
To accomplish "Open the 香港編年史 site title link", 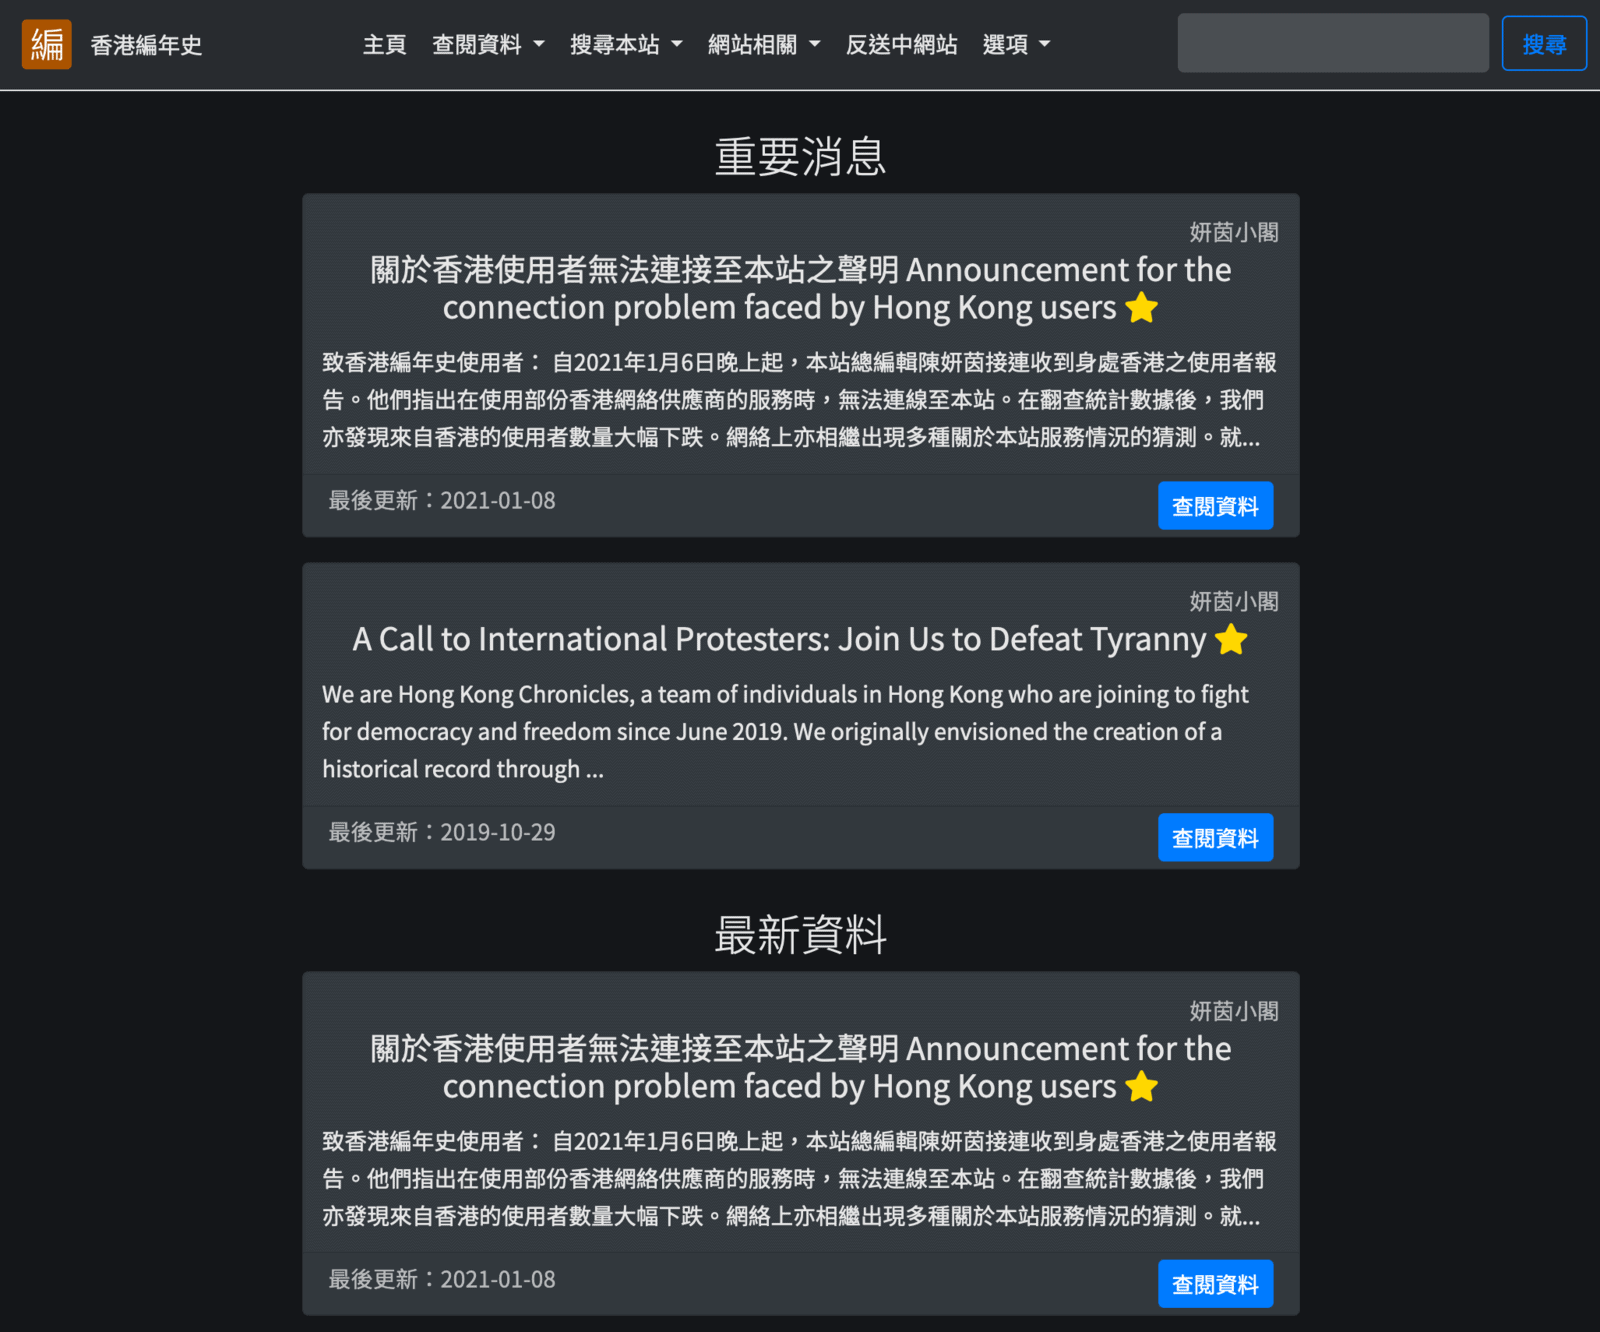I will coord(146,45).
